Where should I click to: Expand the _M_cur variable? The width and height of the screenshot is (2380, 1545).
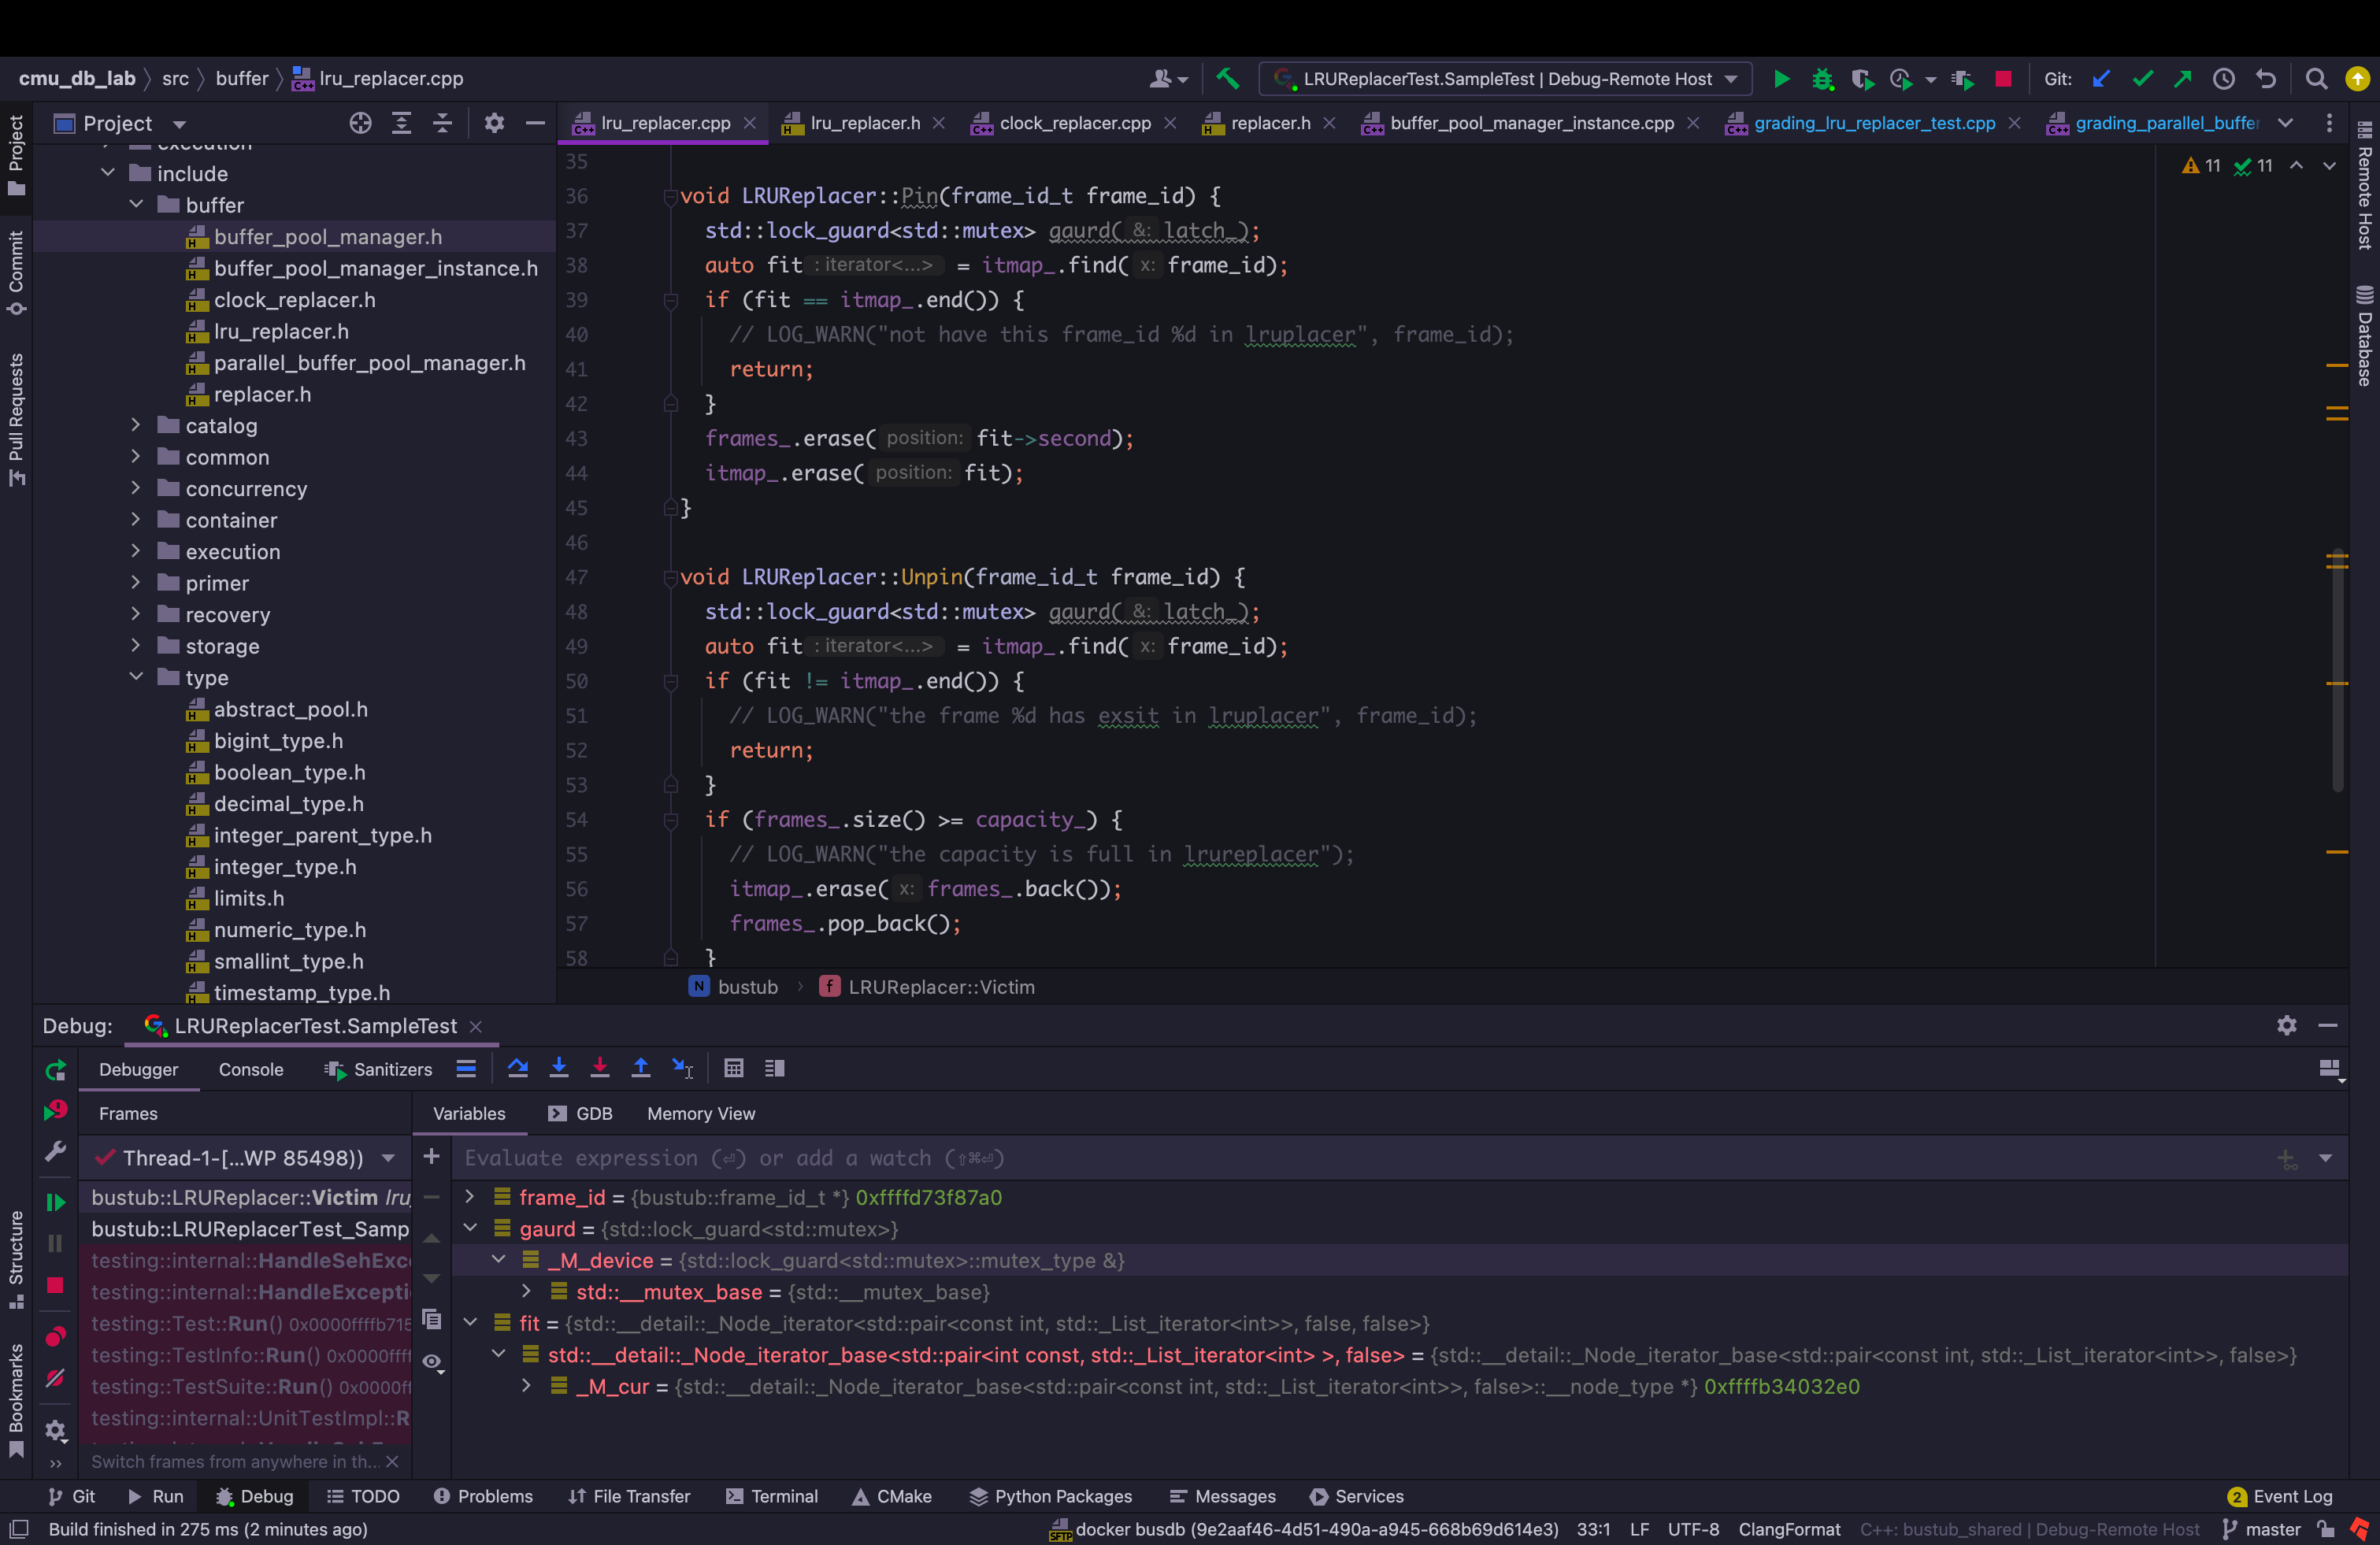point(527,1385)
